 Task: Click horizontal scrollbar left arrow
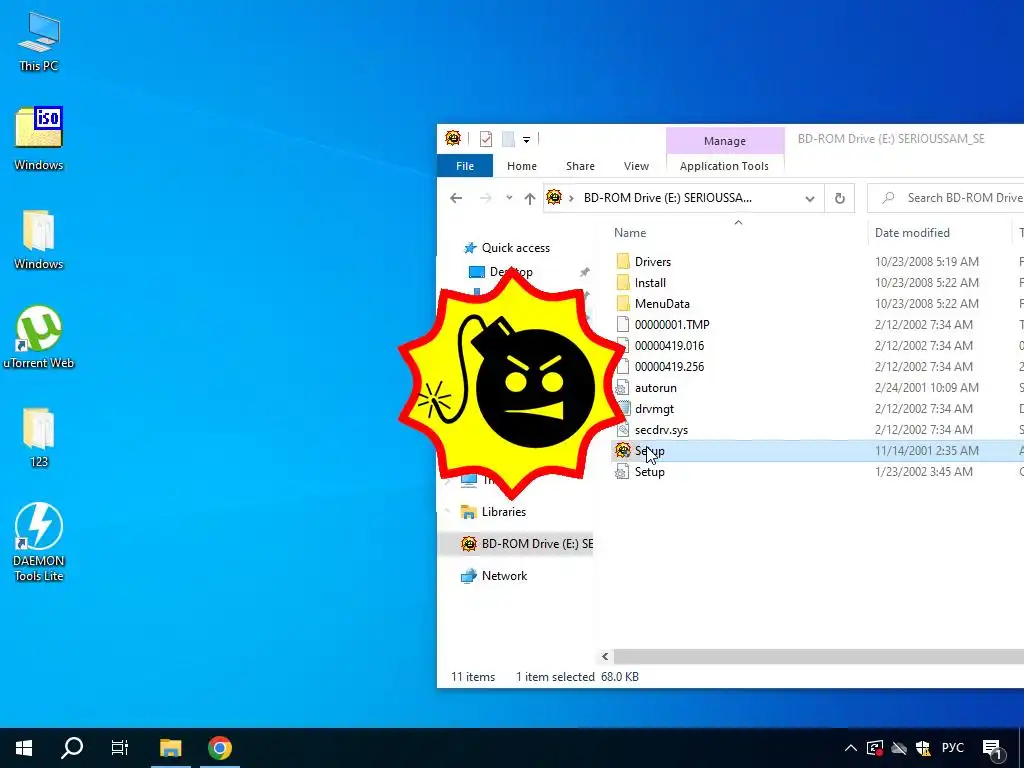pyautogui.click(x=605, y=656)
